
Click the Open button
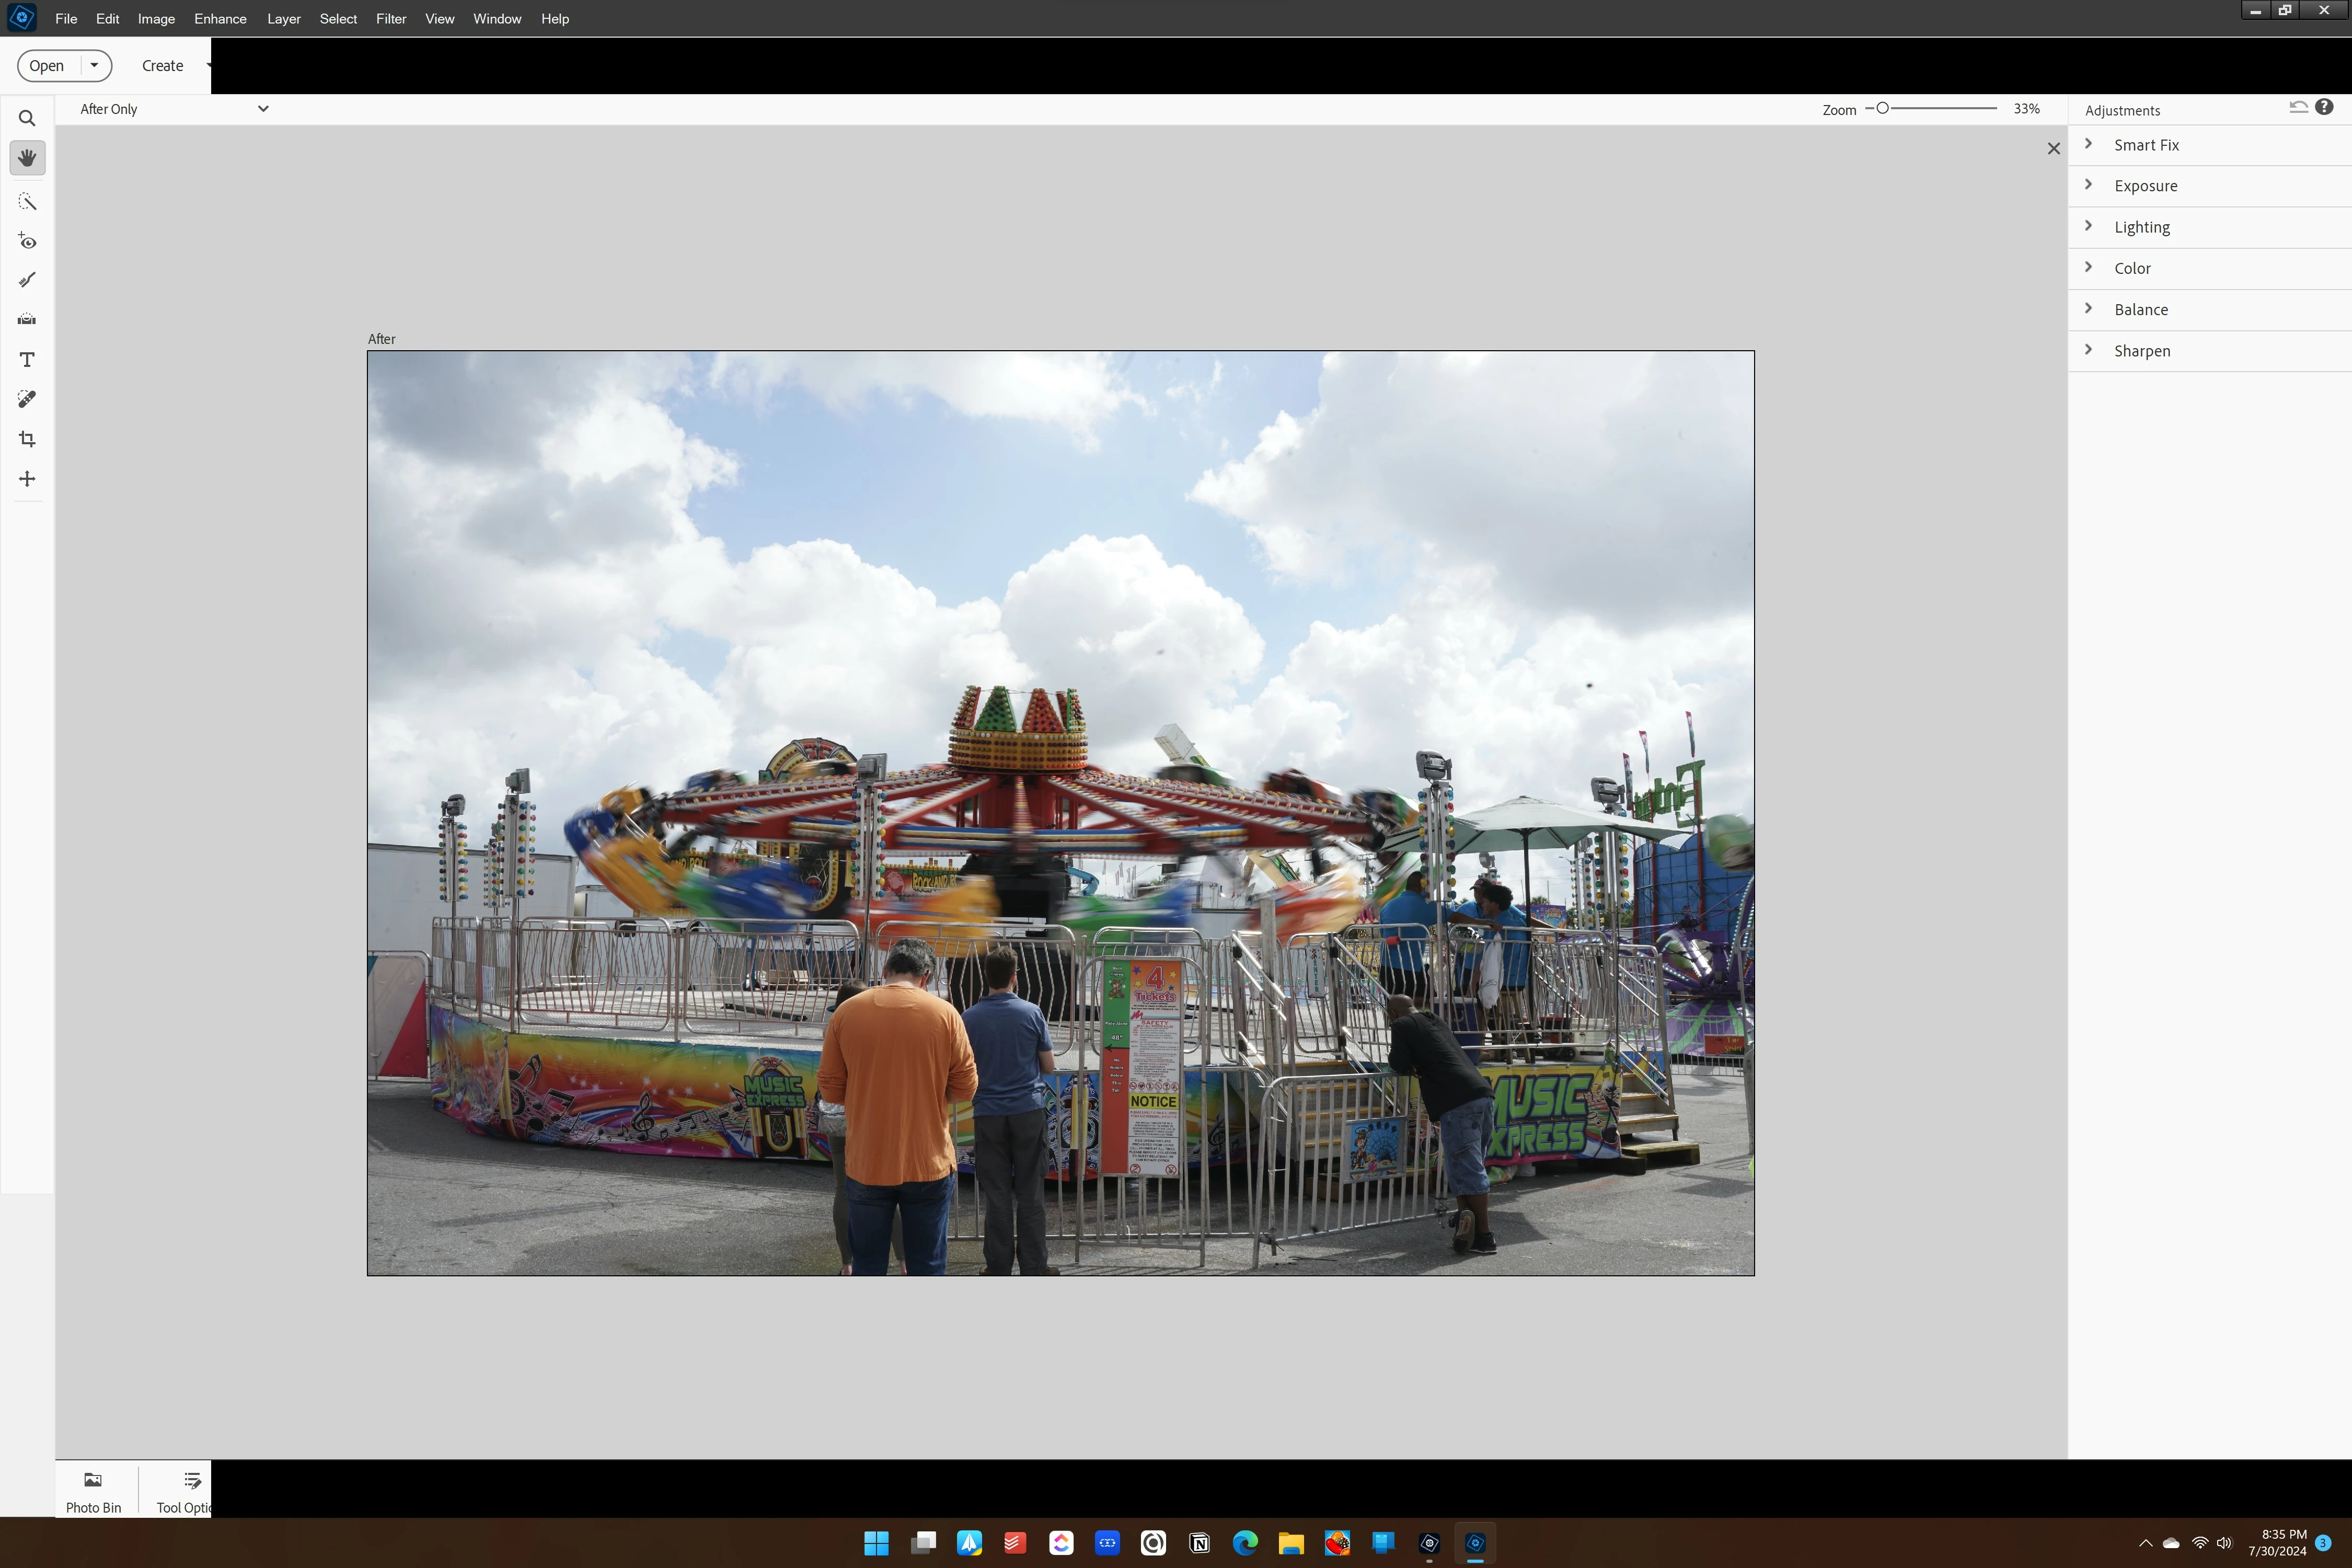pos(47,66)
